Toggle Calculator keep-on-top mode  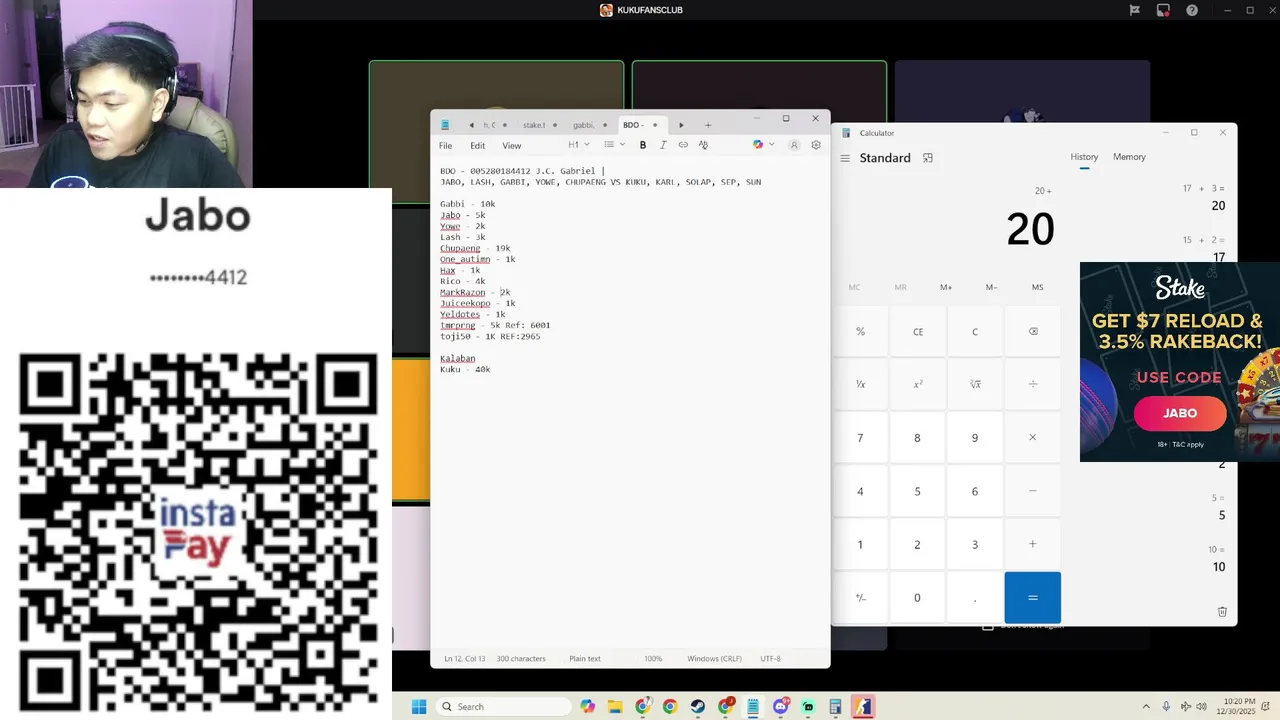928,158
